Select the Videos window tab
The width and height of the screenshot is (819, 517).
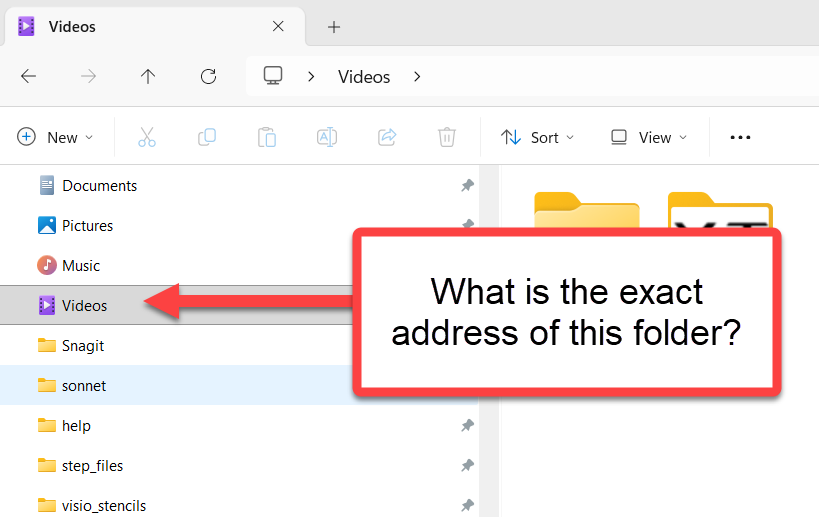[155, 26]
